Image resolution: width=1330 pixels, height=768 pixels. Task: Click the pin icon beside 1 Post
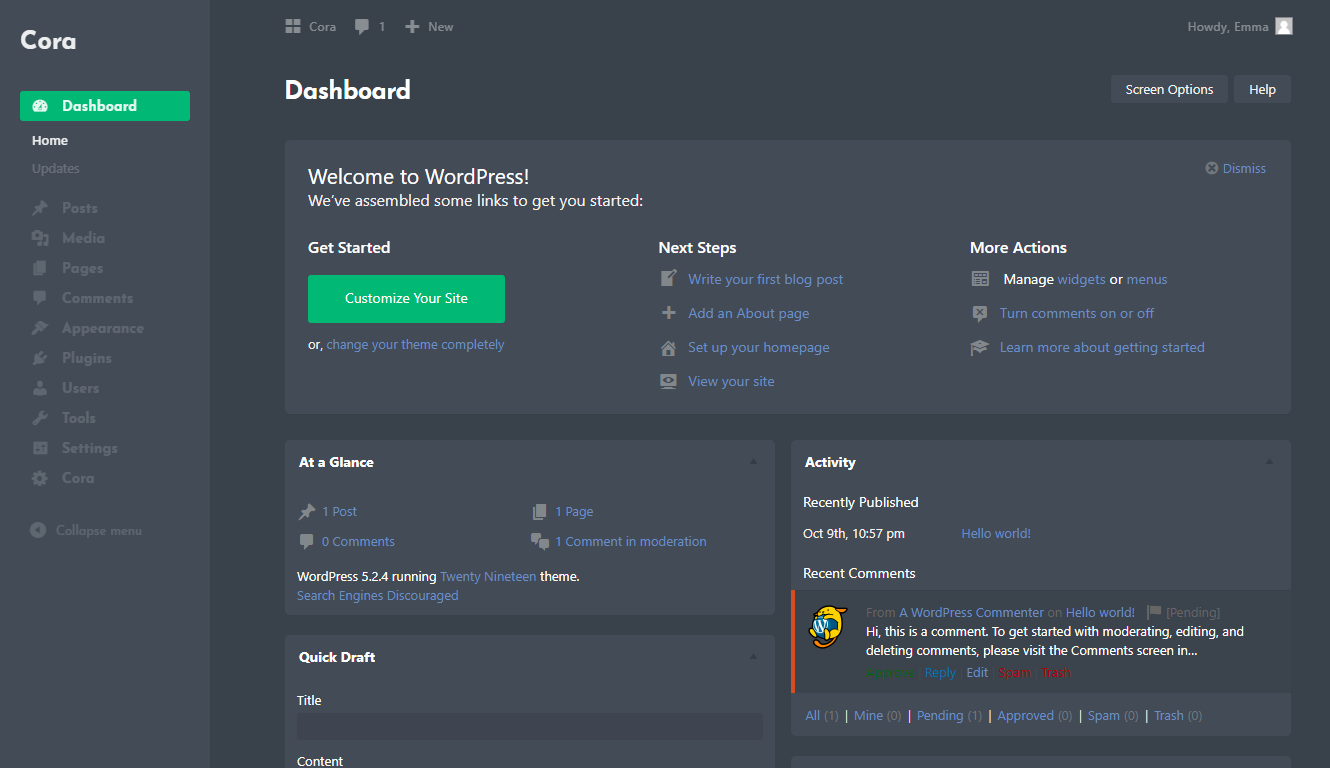point(307,512)
